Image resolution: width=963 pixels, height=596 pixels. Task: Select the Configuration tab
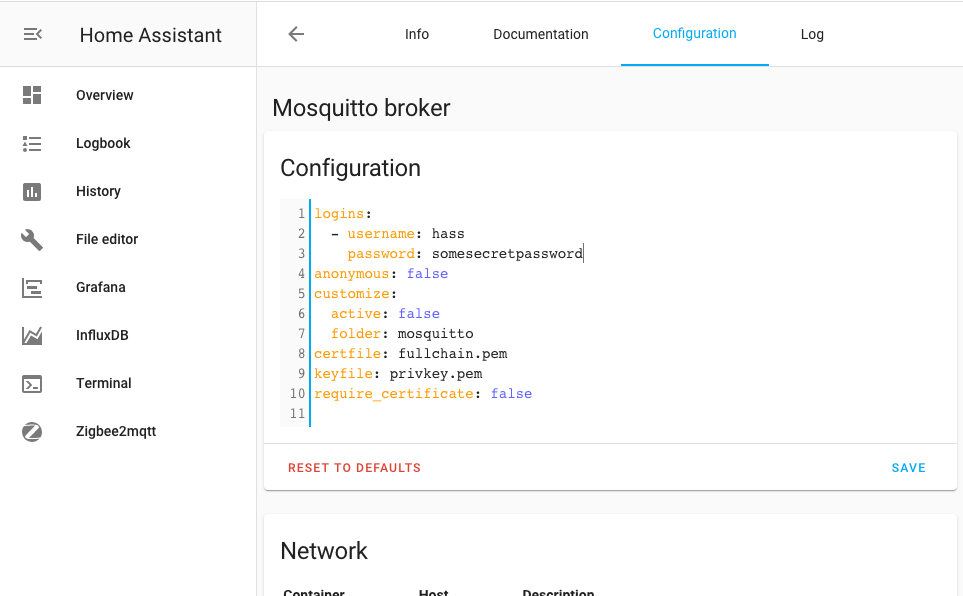[695, 34]
